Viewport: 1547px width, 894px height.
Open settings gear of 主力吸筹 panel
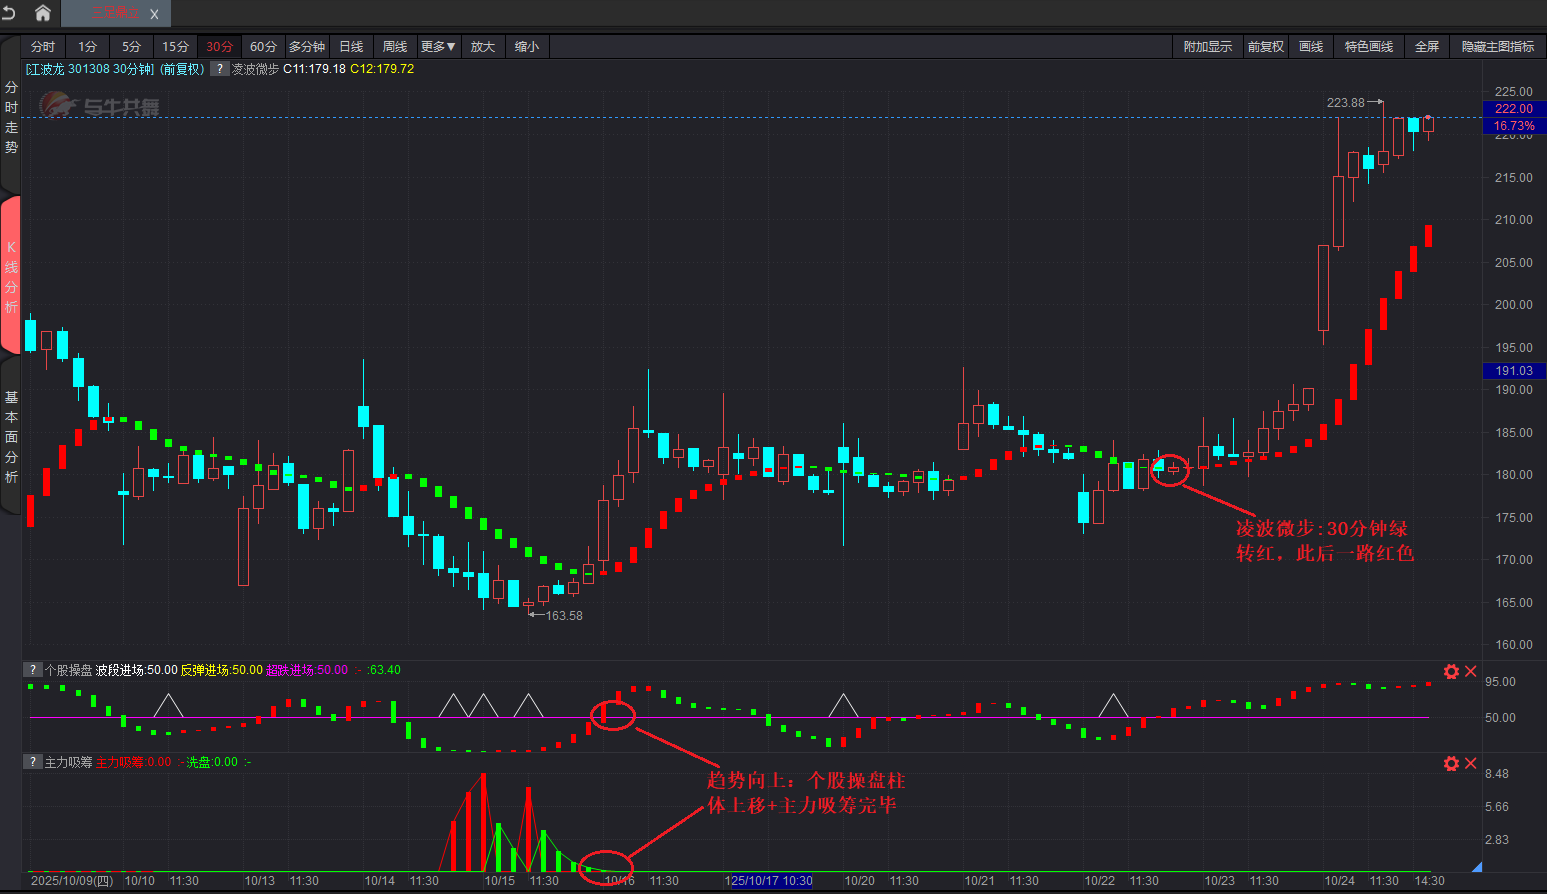[x=1451, y=763]
